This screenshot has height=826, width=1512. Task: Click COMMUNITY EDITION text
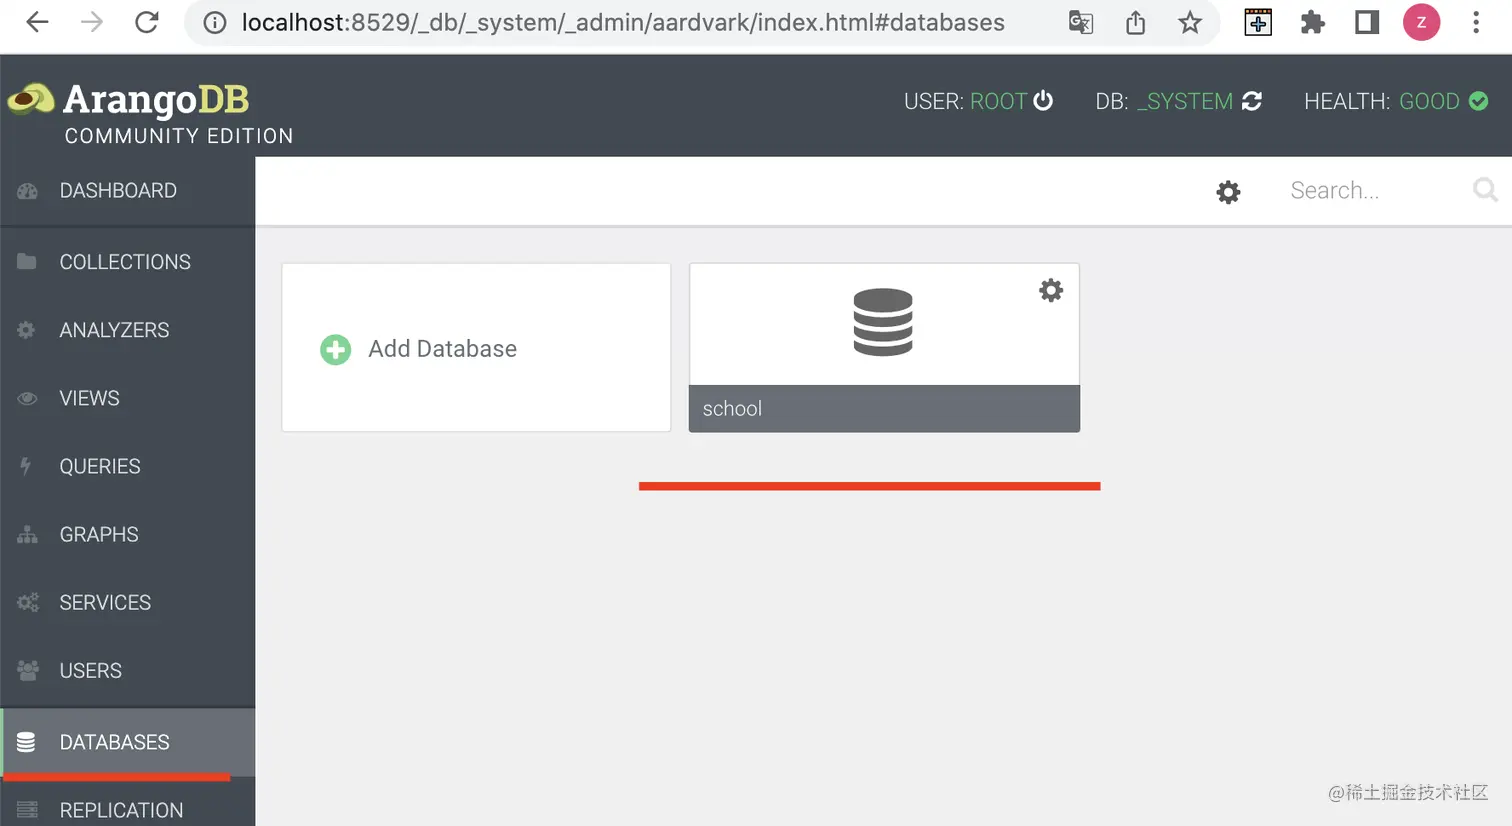pos(179,136)
